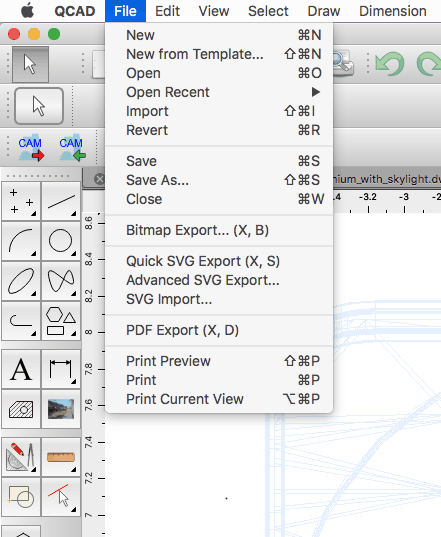
Task: Expand the Open Recent submenu
Action: [x=219, y=92]
